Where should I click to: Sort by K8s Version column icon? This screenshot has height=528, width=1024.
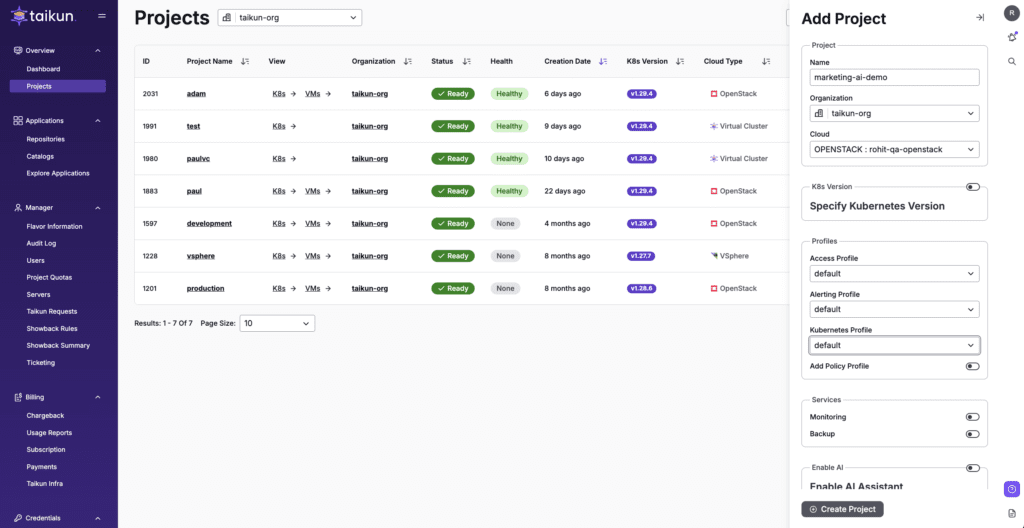coord(680,61)
